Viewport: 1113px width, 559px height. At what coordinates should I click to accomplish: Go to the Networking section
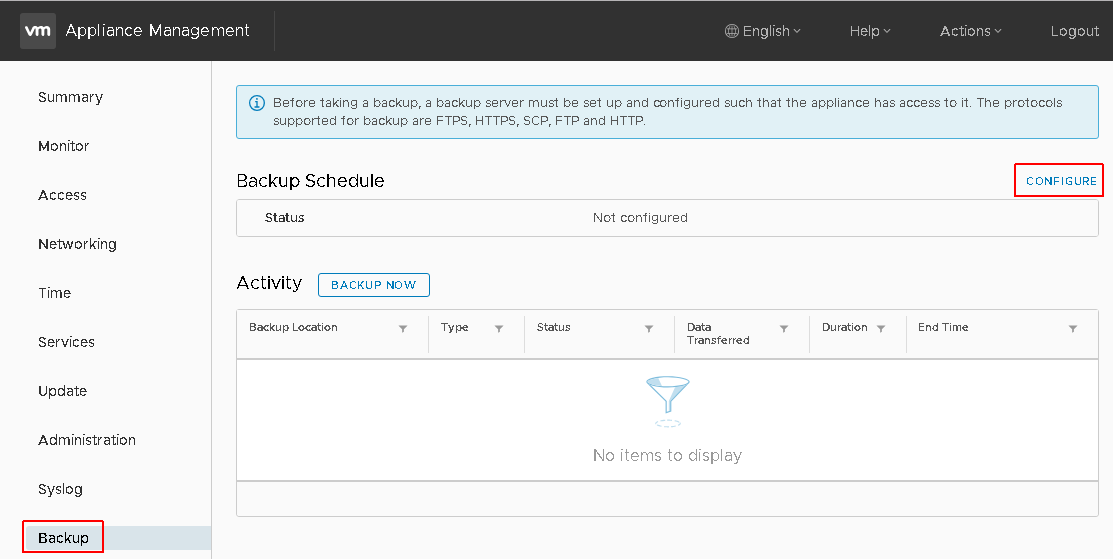click(77, 244)
